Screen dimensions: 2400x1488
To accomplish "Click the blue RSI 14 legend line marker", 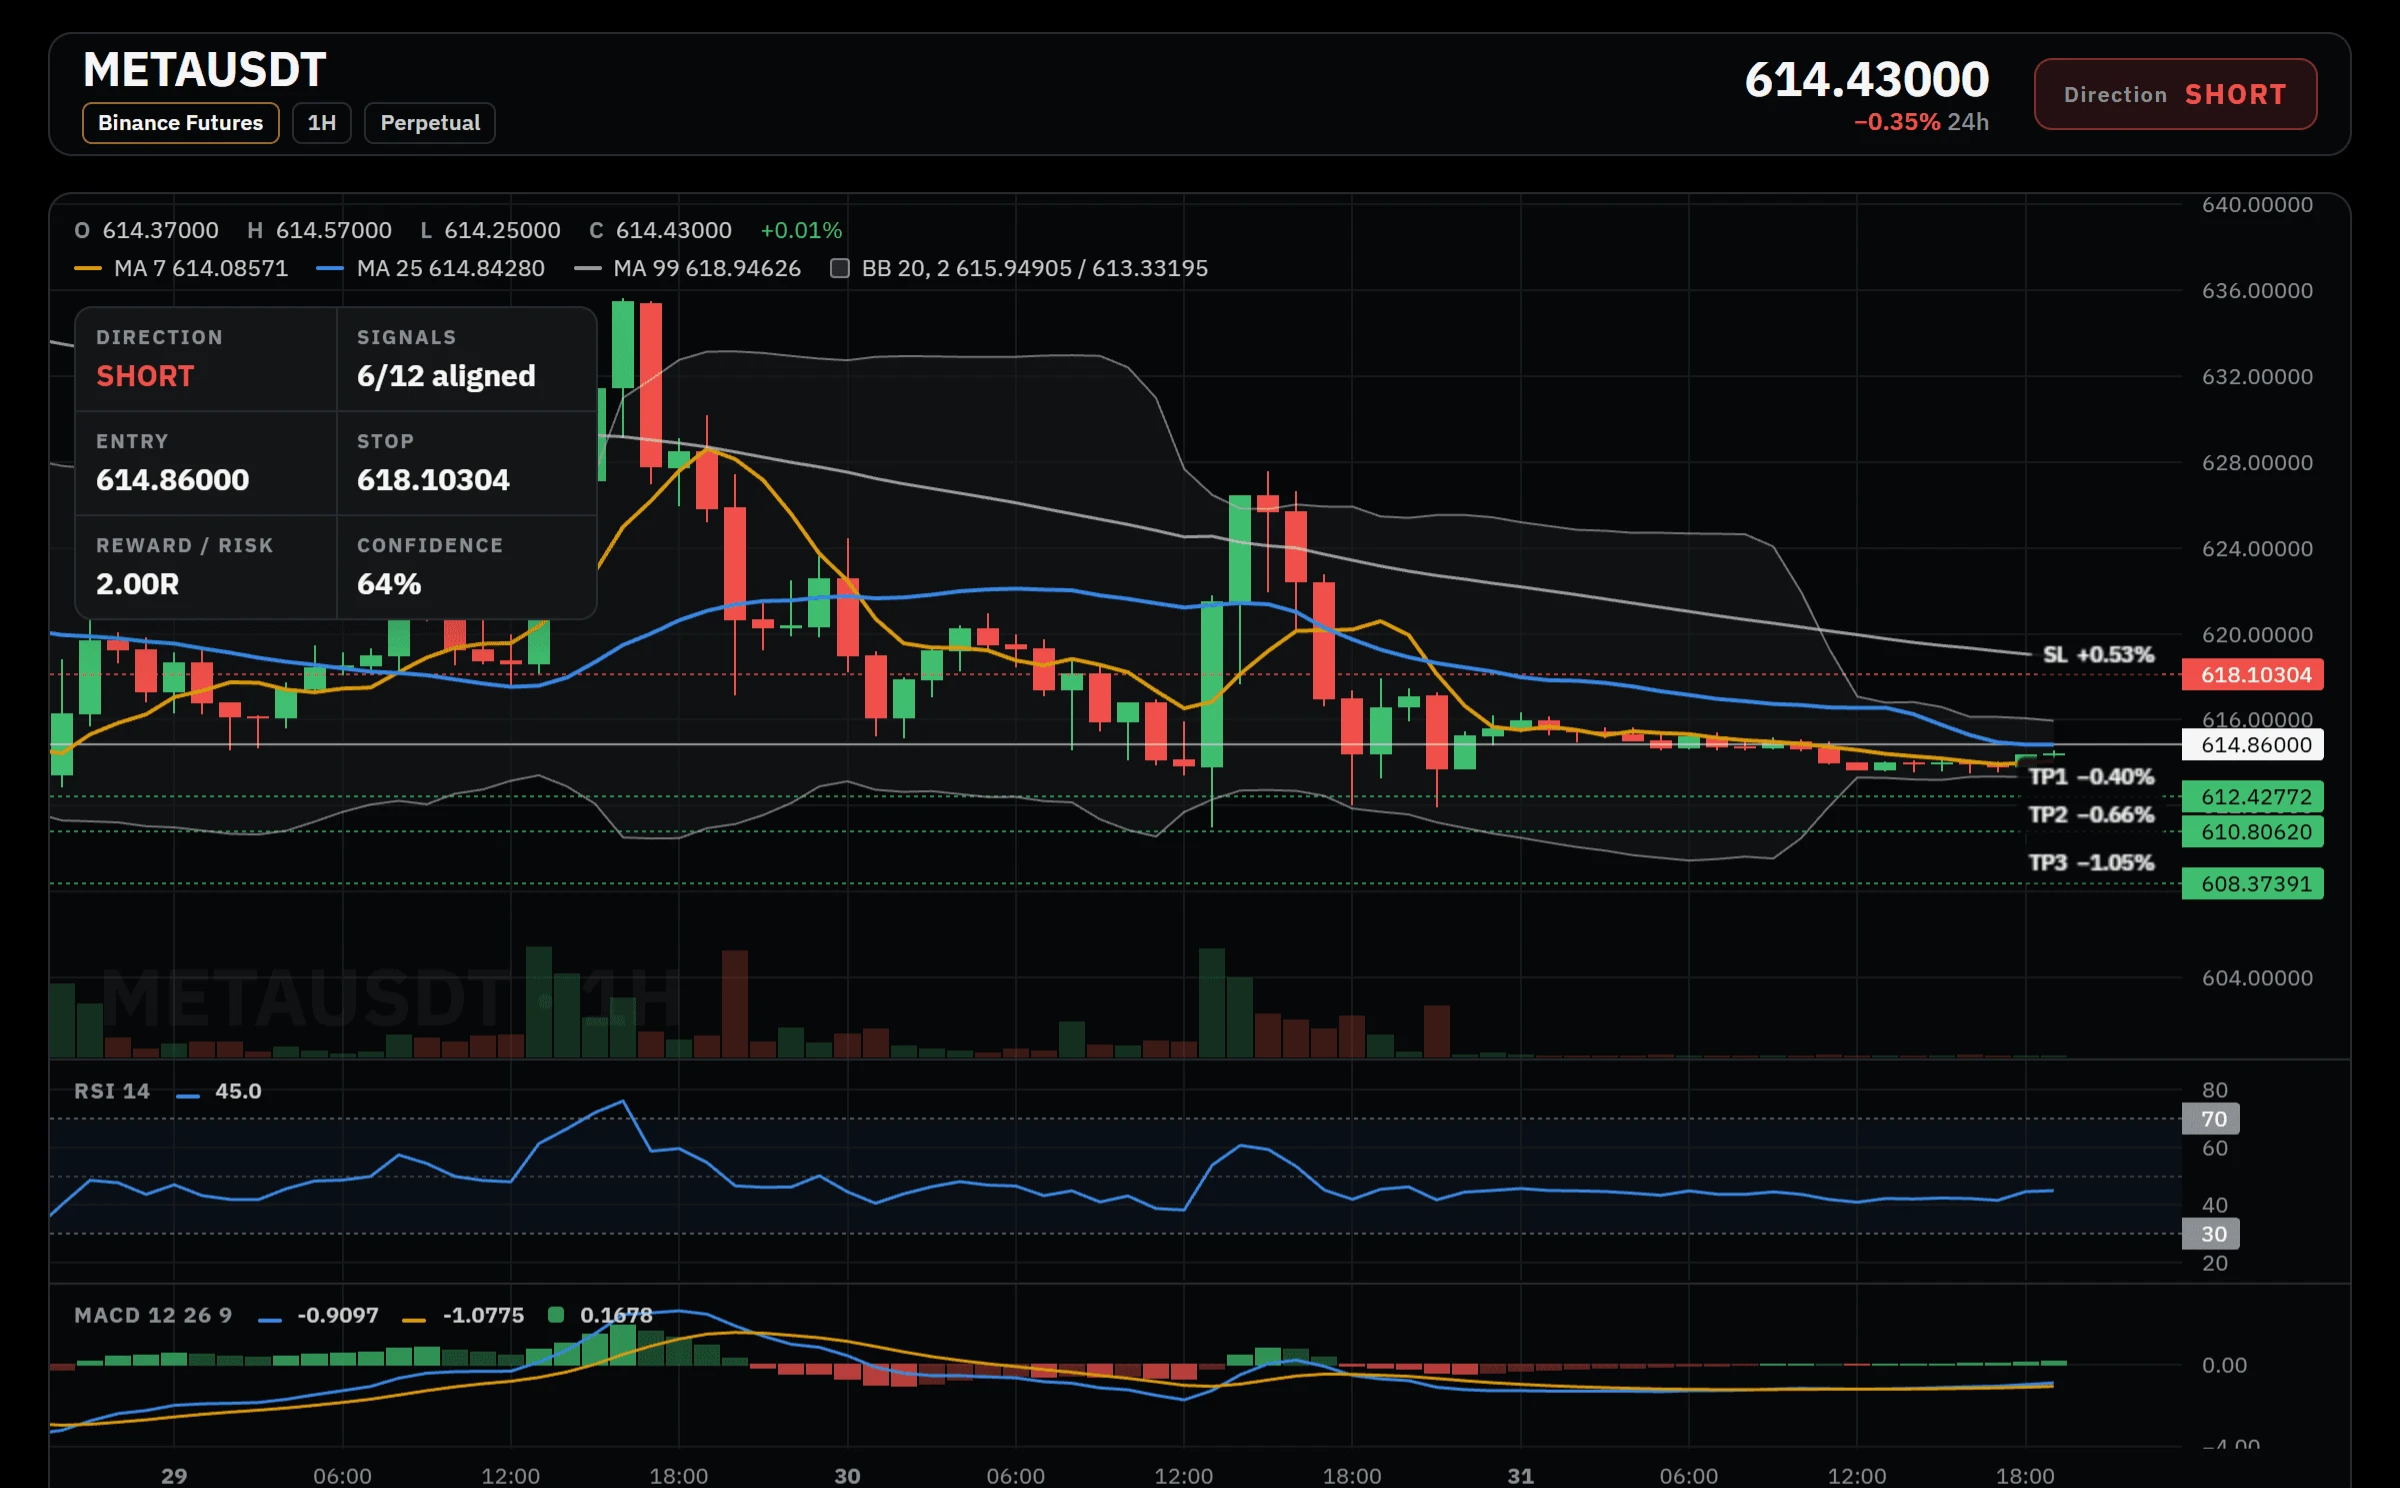I will (188, 1096).
